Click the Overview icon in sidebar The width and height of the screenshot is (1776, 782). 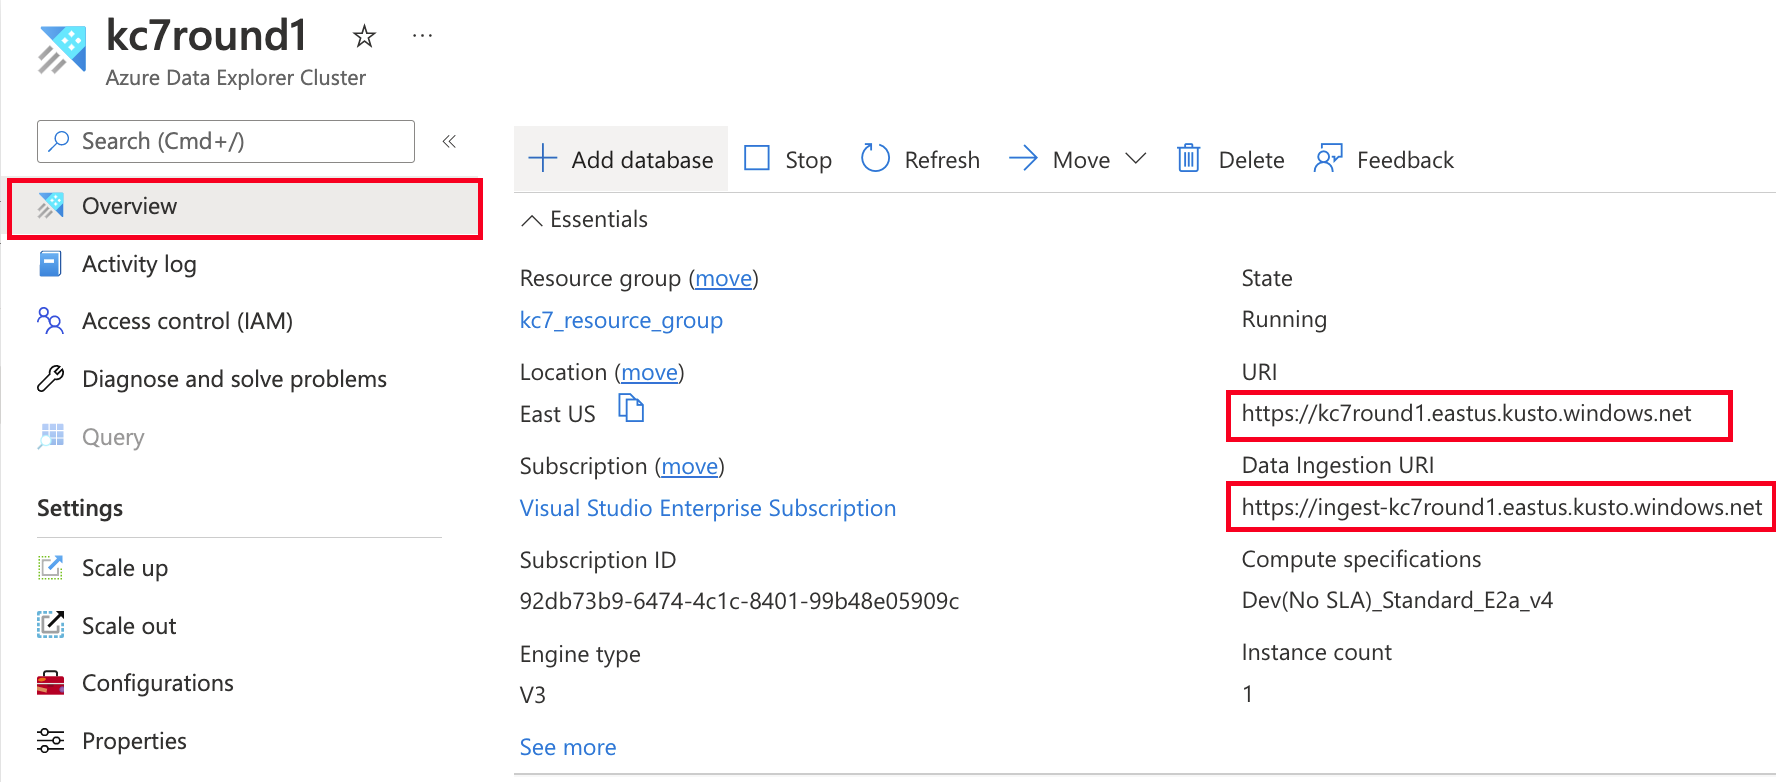pyautogui.click(x=51, y=206)
